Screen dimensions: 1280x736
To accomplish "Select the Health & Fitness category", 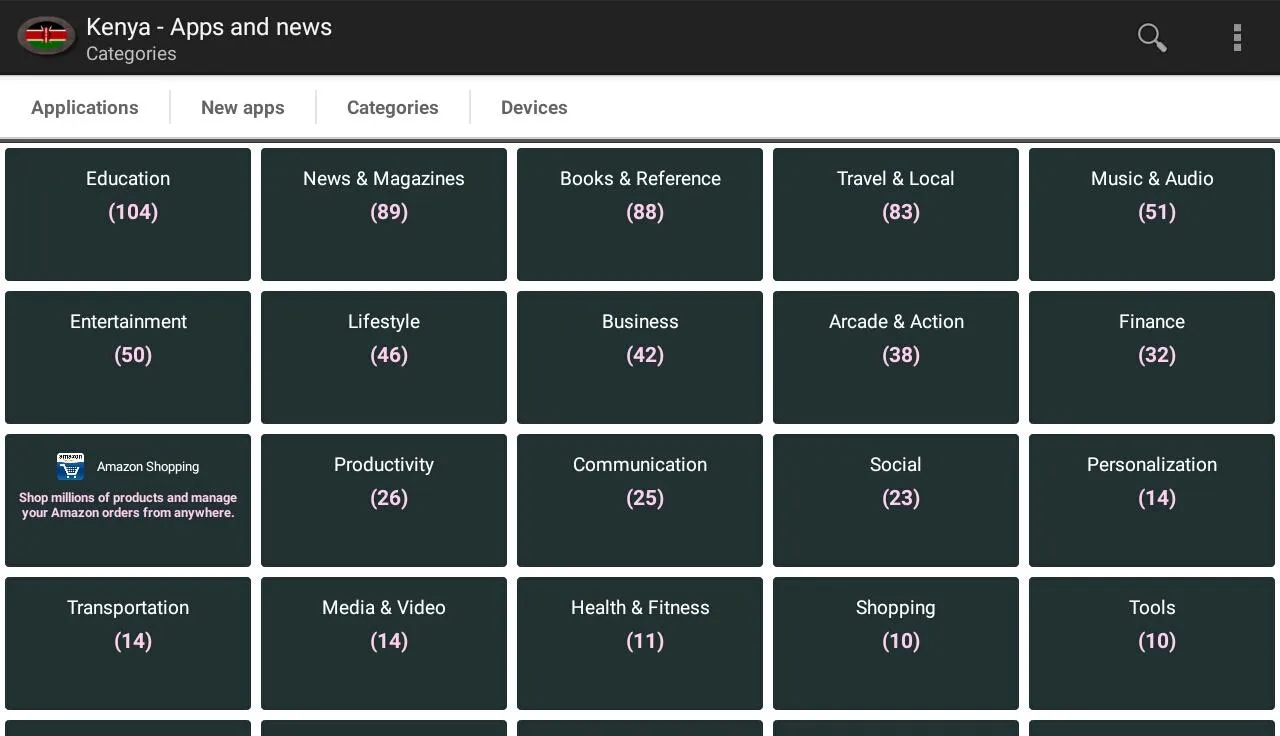I will [x=640, y=643].
